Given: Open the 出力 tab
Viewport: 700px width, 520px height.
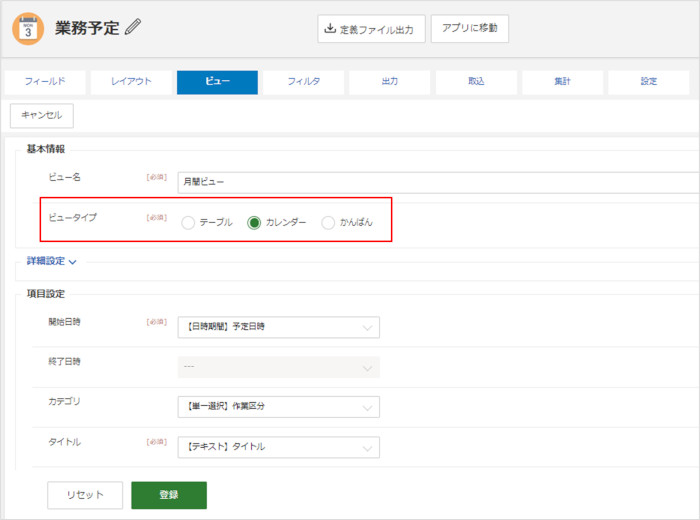Looking at the screenshot, I should pyautogui.click(x=389, y=82).
